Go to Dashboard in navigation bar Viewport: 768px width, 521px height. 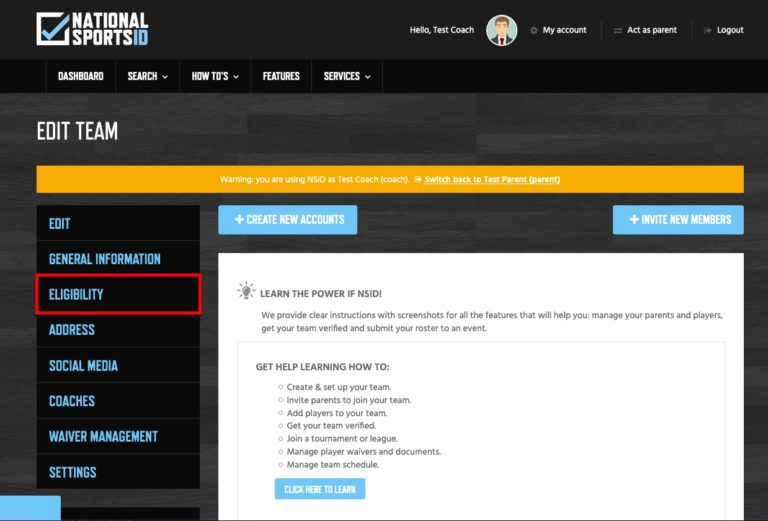coord(81,76)
